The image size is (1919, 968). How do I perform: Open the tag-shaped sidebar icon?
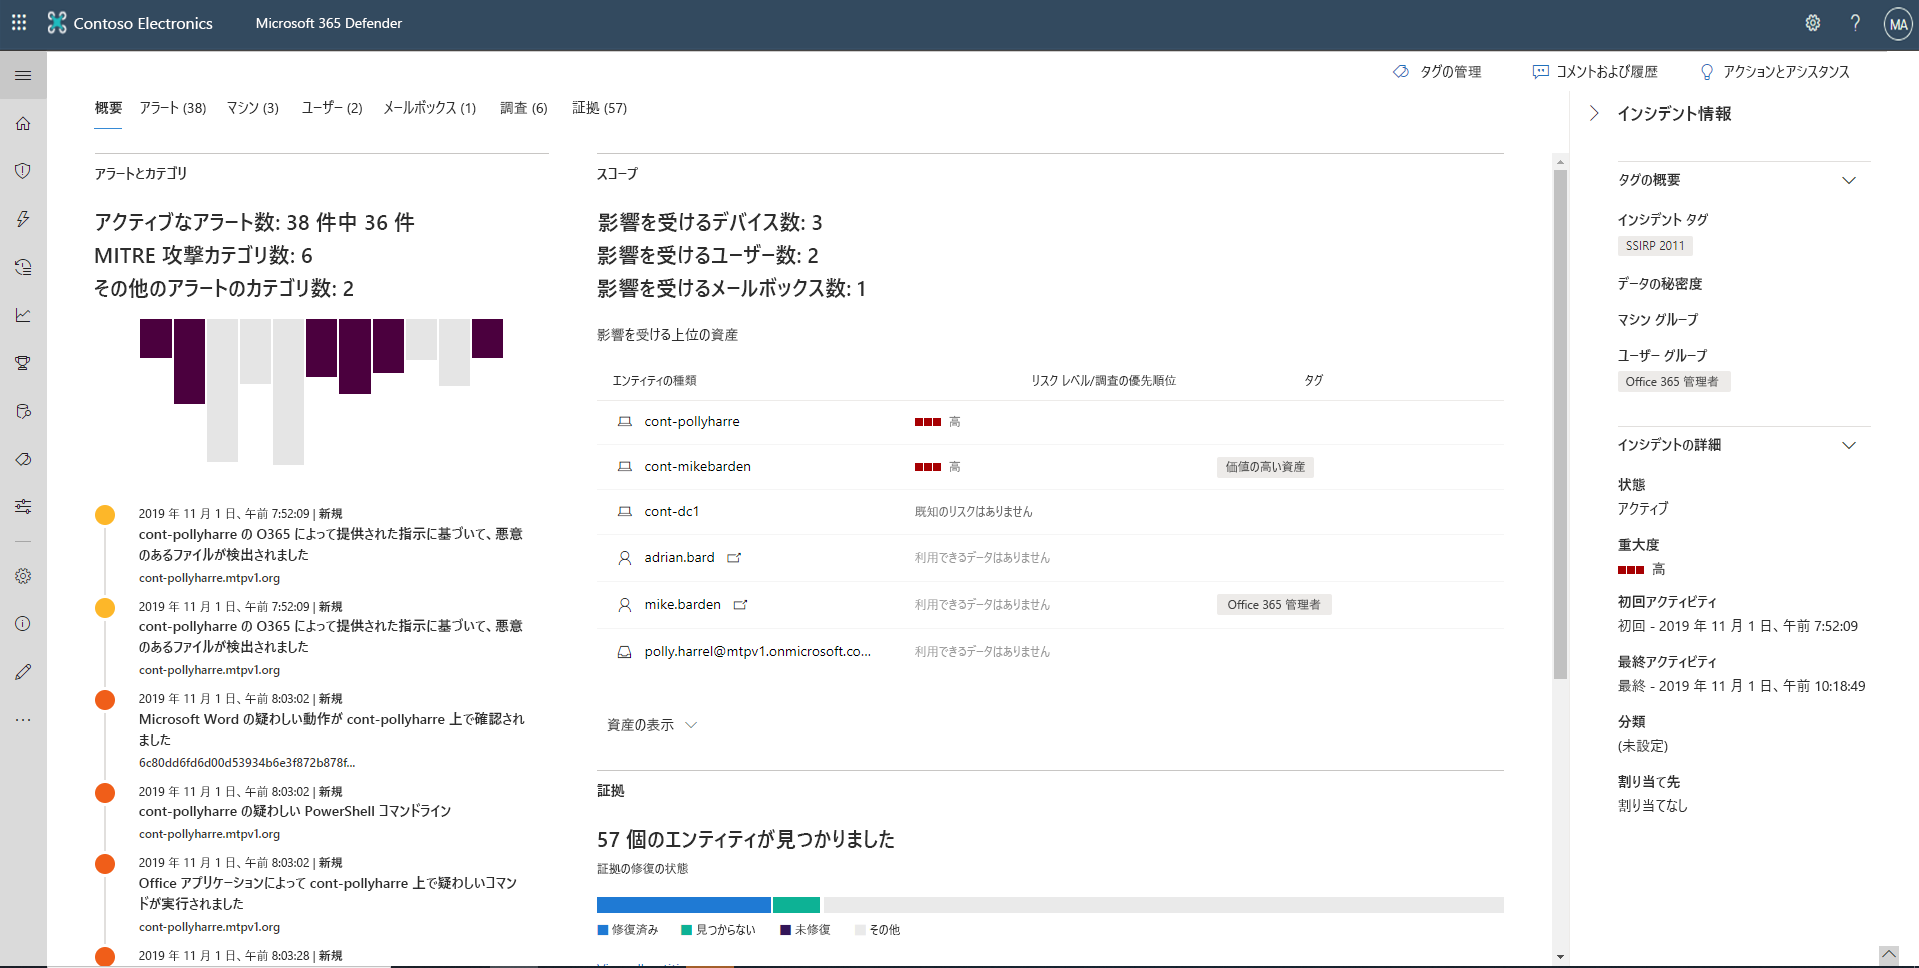(x=23, y=459)
